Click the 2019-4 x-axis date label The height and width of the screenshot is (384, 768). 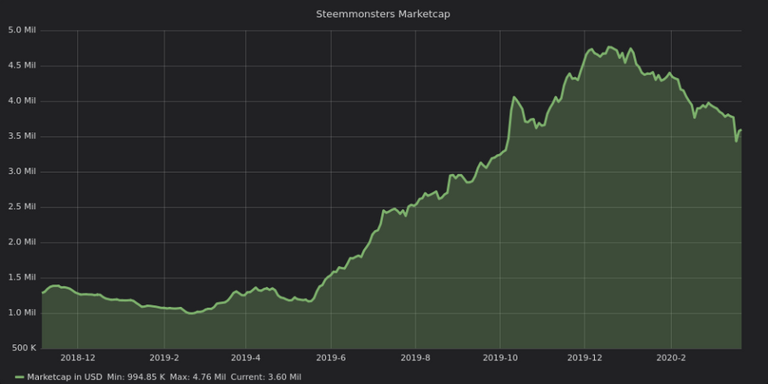point(245,358)
